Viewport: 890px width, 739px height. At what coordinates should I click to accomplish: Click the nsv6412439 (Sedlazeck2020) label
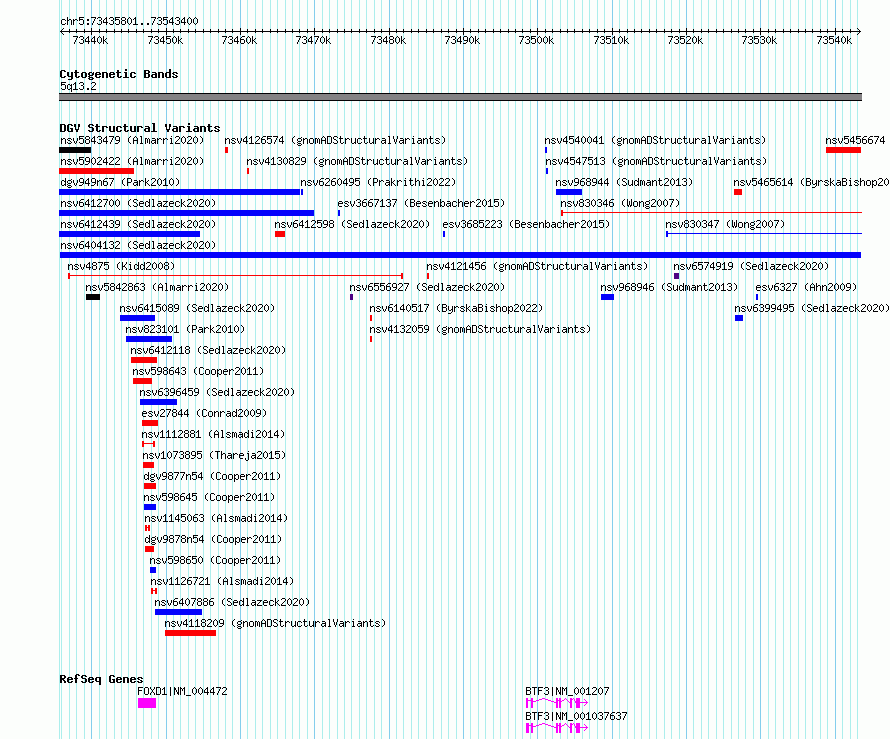click(x=138, y=224)
